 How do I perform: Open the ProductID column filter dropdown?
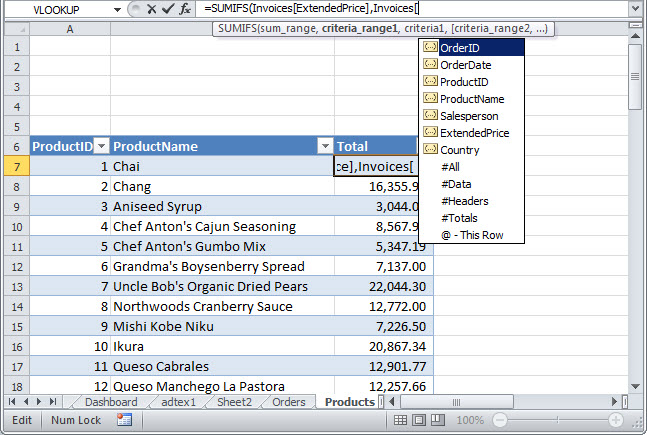pos(100,146)
